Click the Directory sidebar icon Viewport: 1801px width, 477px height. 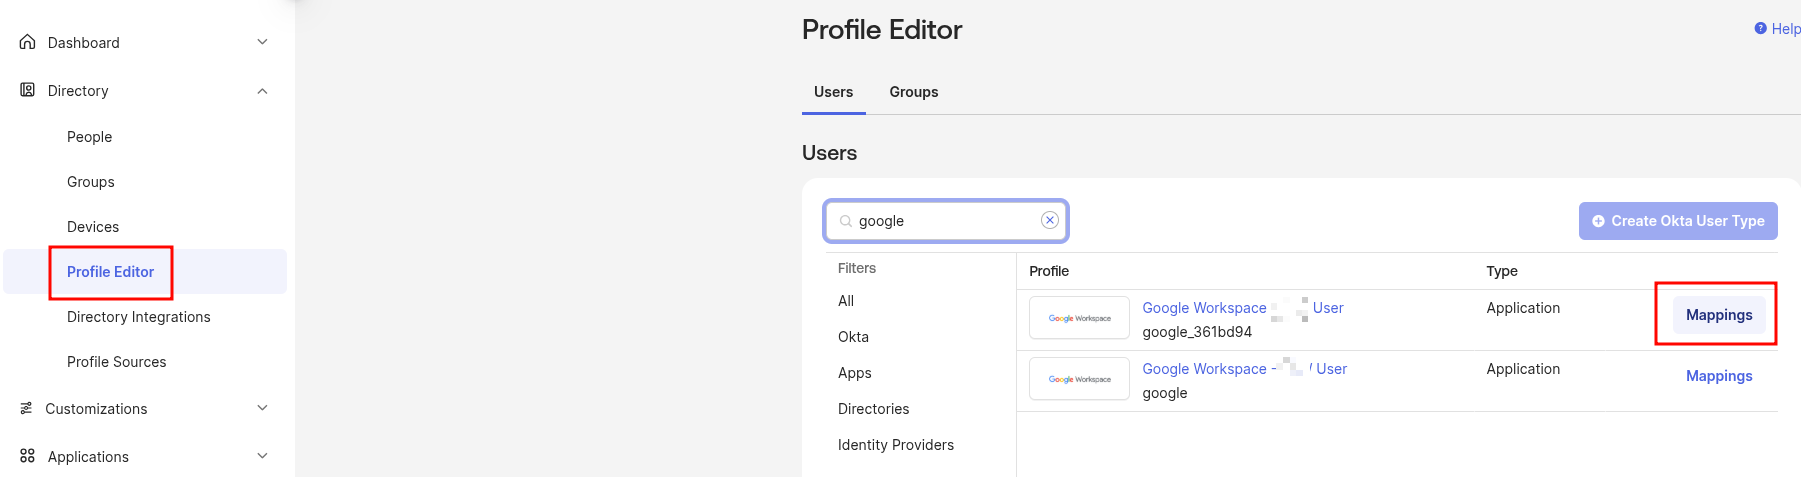28,90
